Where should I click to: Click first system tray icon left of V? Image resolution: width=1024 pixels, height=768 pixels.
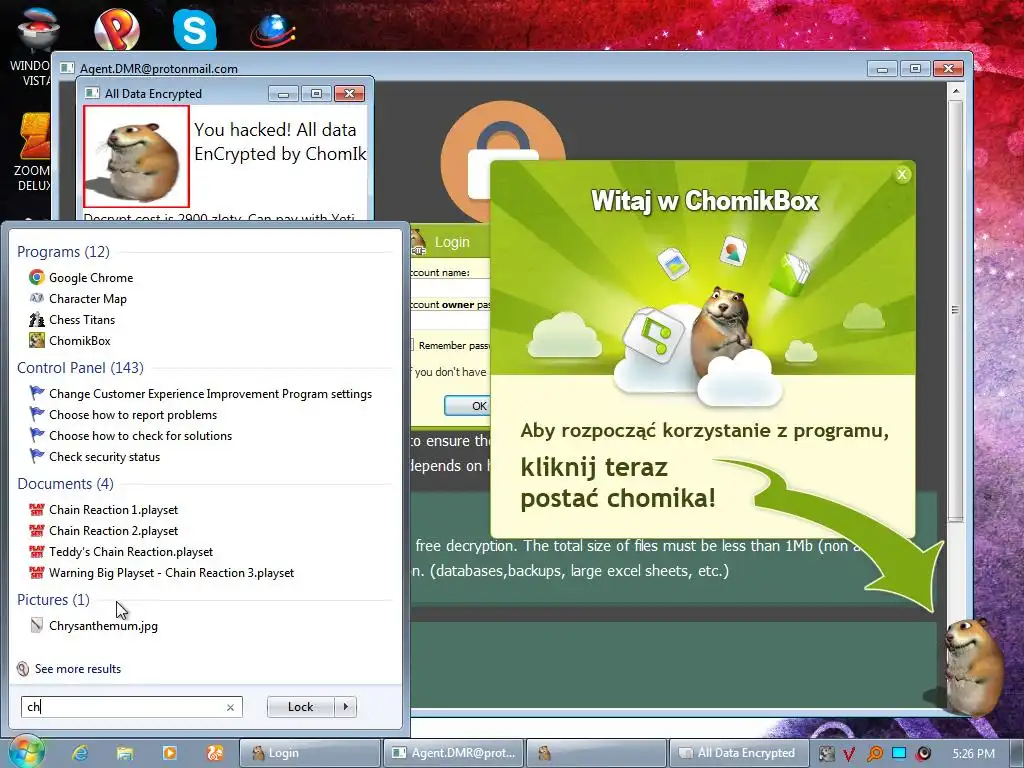coord(826,754)
